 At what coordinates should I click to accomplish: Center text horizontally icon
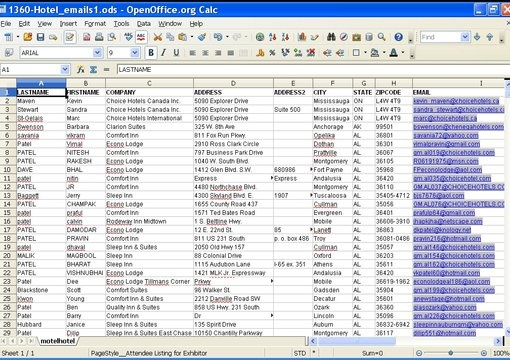205,53
